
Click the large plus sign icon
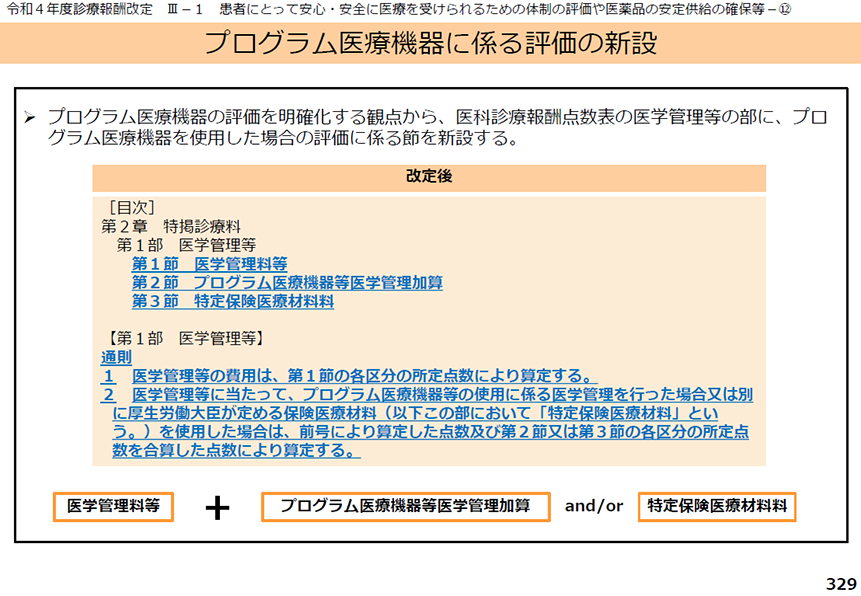[217, 508]
